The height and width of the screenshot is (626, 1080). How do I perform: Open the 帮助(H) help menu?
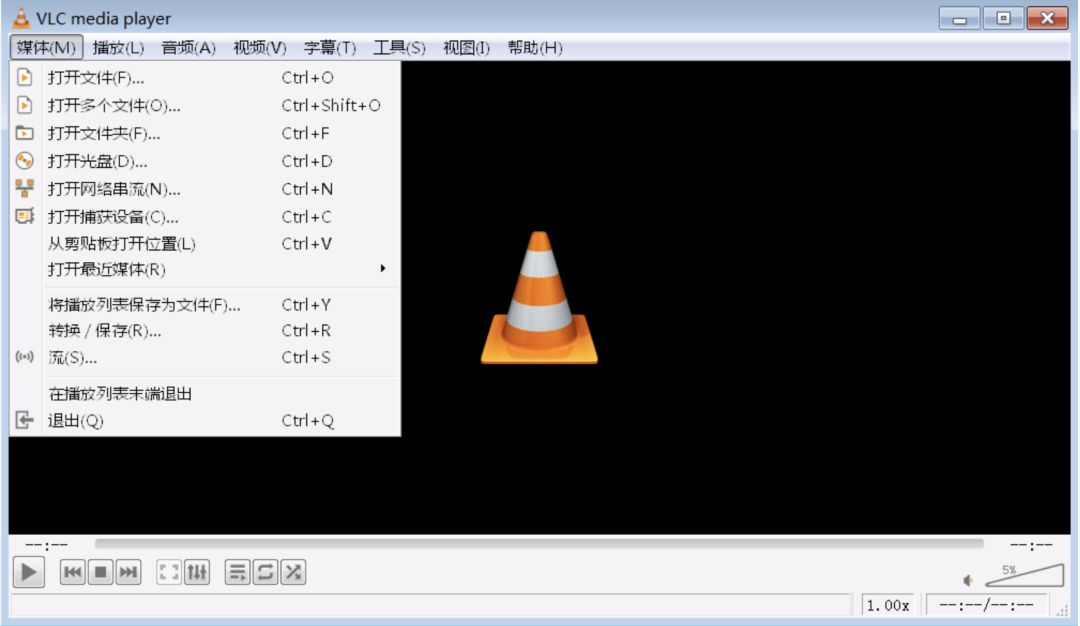pyautogui.click(x=535, y=48)
